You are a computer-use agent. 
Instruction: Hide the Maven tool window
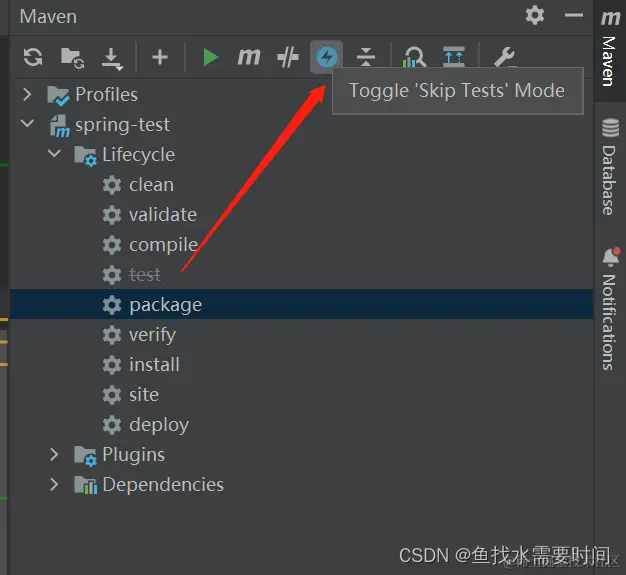pos(574,16)
